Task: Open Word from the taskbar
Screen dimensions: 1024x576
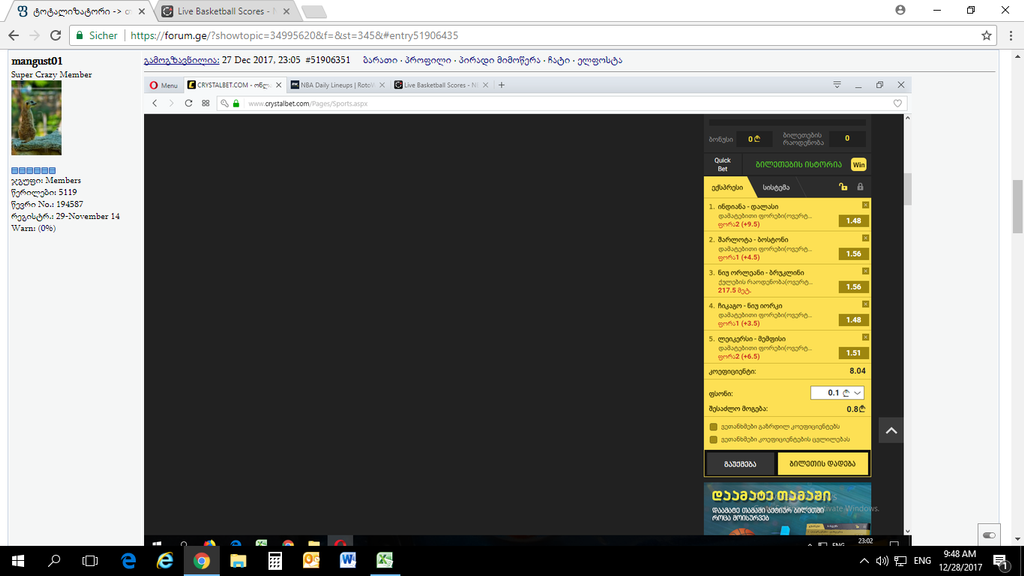Action: pos(348,560)
